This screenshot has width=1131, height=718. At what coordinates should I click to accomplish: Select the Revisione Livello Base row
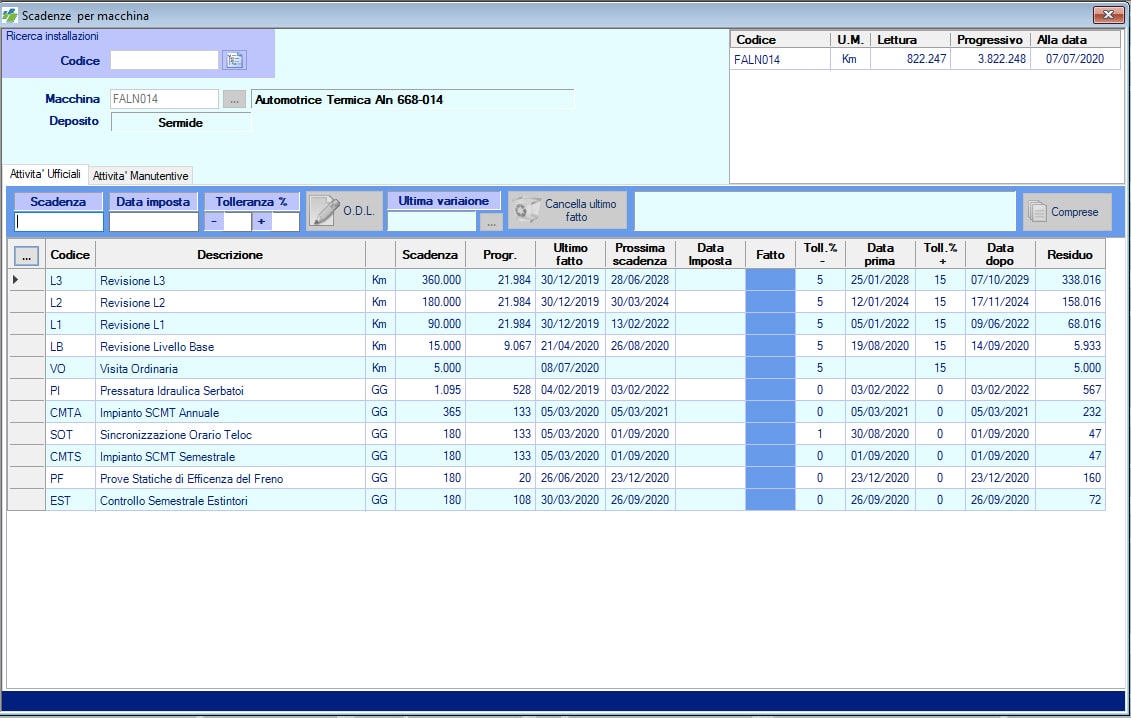tap(556, 346)
